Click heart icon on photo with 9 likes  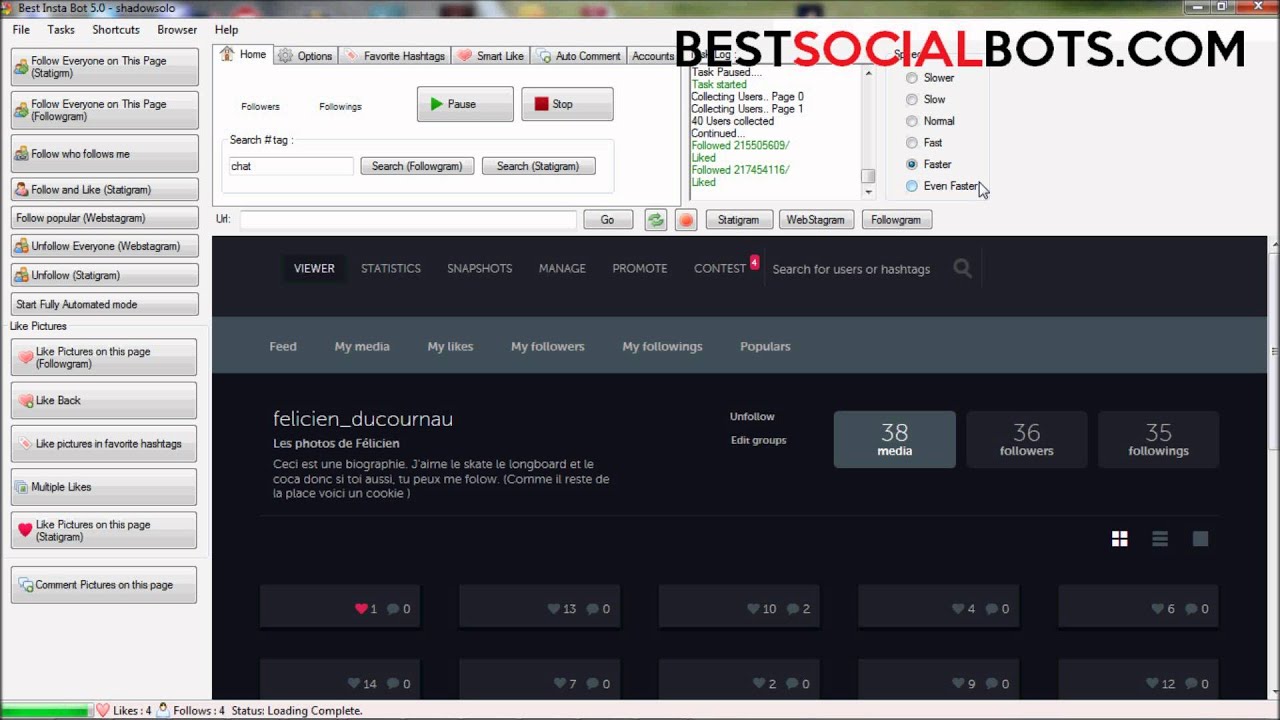[957, 684]
